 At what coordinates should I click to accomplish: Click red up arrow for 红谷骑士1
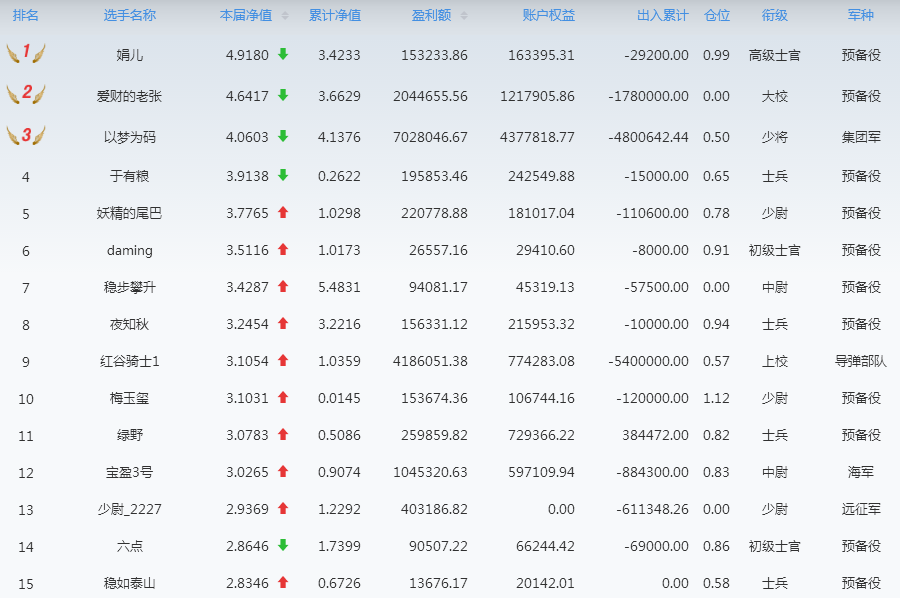pyautogui.click(x=283, y=360)
